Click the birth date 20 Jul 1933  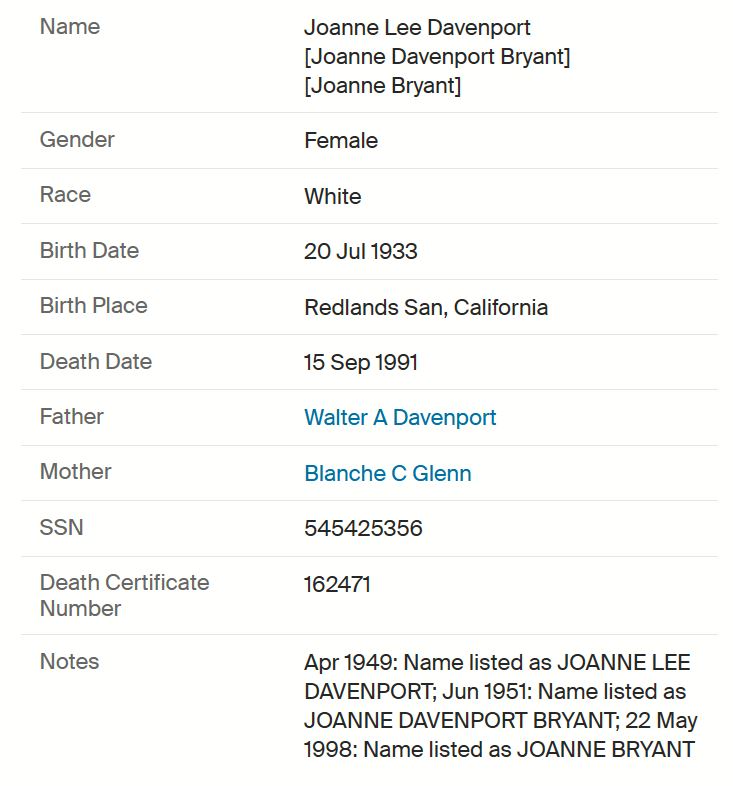[360, 251]
